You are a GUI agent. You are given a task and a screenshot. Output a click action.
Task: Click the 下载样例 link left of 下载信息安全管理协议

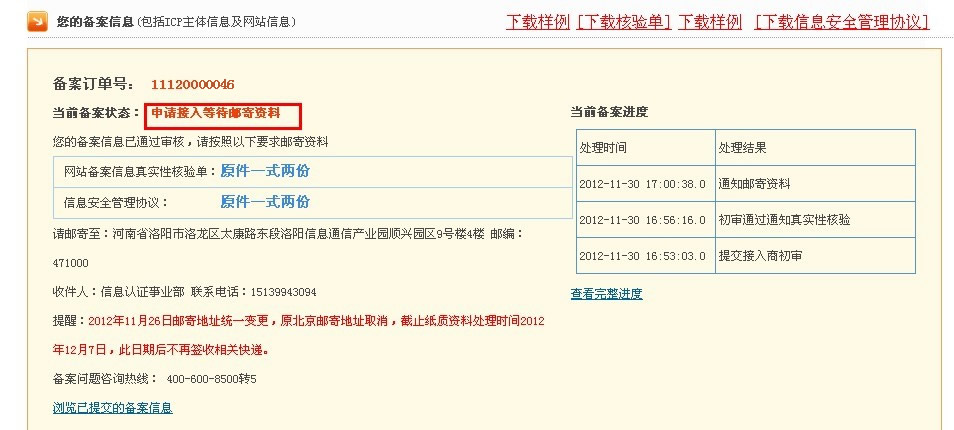(x=710, y=21)
